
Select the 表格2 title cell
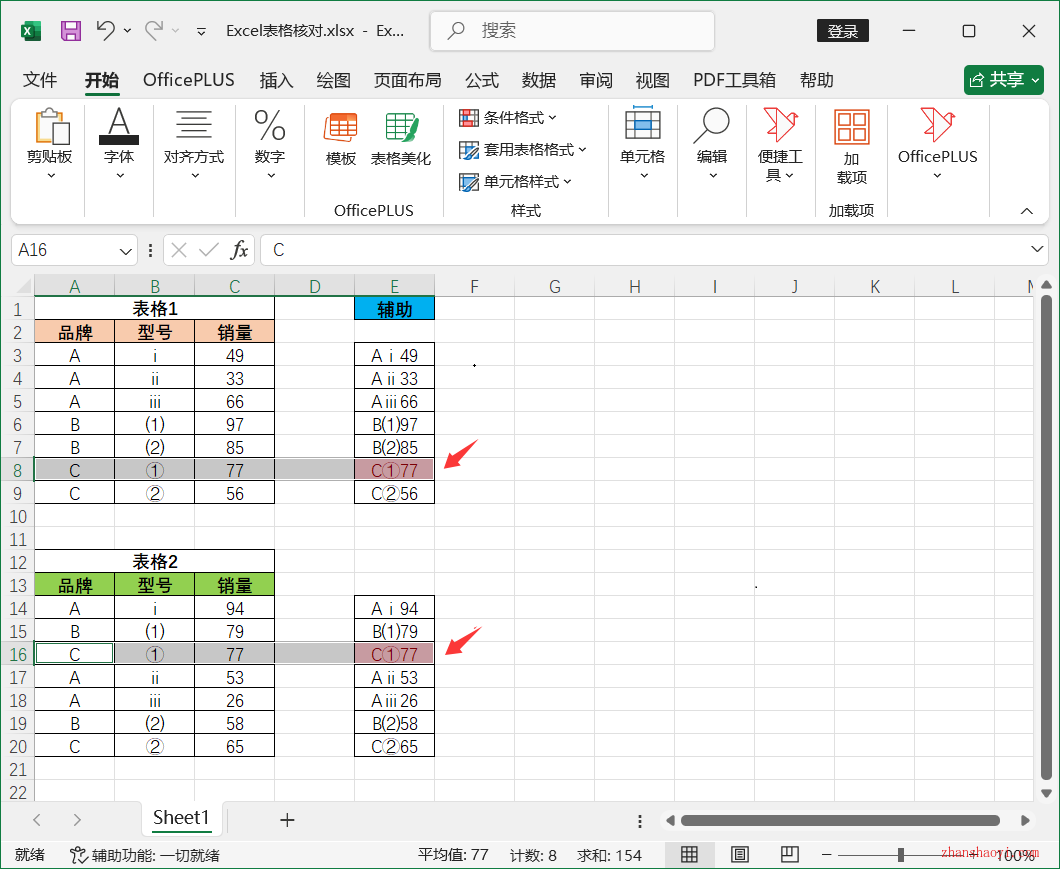[155, 561]
